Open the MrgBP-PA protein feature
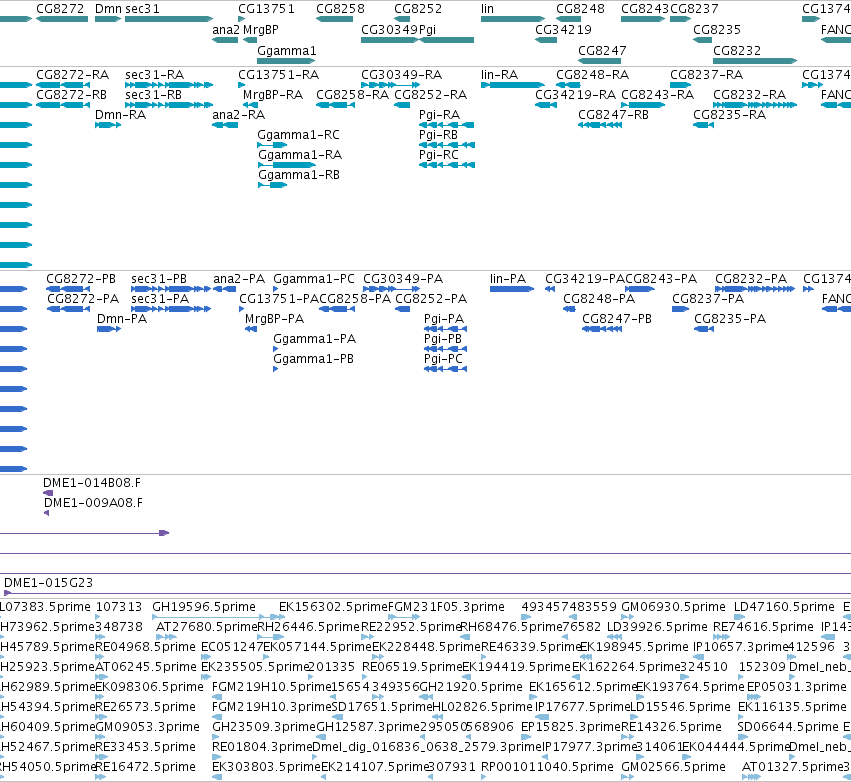 click(x=251, y=329)
